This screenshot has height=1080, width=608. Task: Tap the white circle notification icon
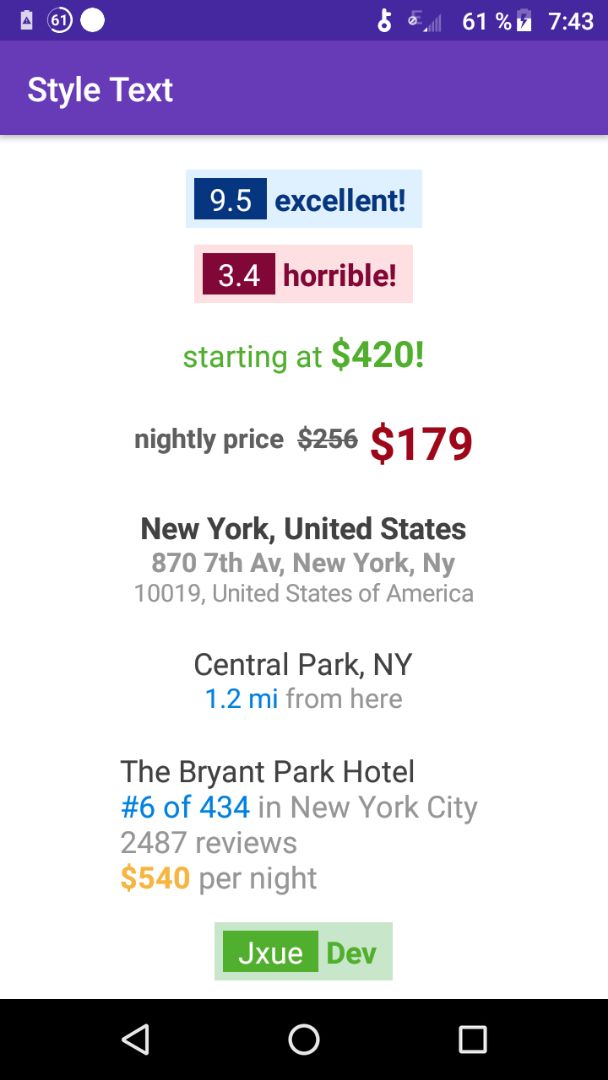(x=92, y=20)
